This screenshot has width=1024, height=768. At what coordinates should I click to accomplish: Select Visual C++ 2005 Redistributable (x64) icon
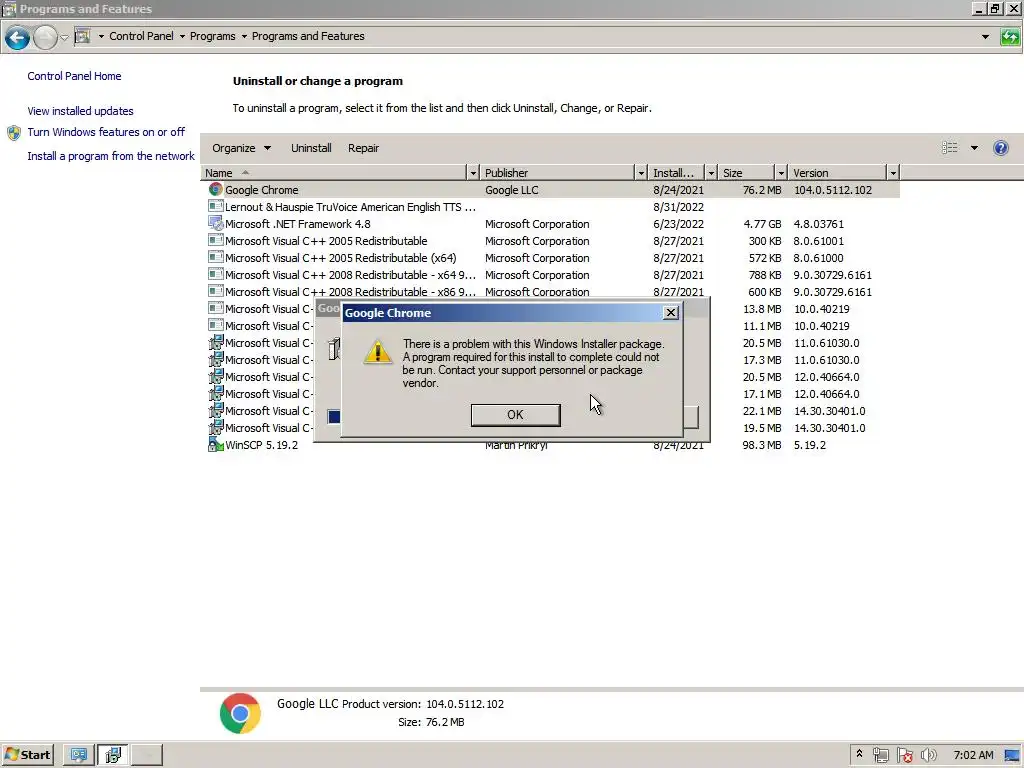coord(216,257)
